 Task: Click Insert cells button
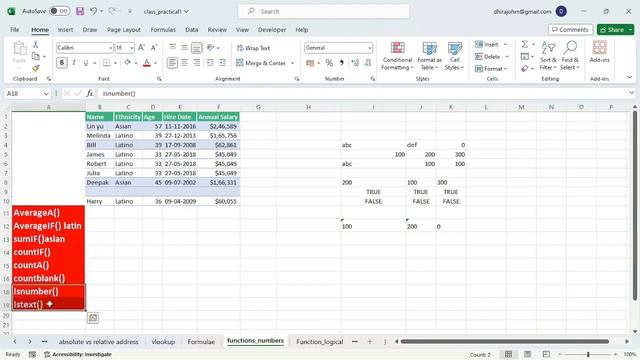(x=487, y=44)
